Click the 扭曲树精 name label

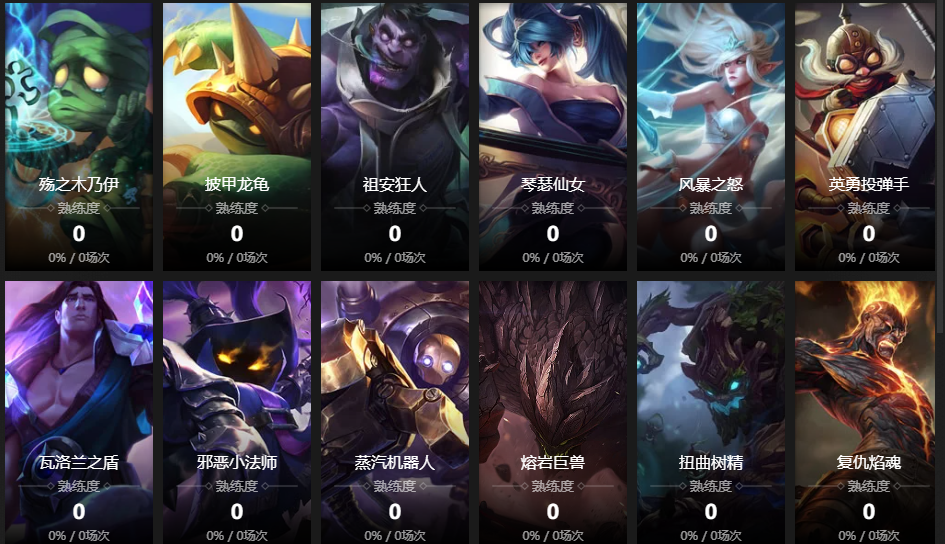coord(711,462)
